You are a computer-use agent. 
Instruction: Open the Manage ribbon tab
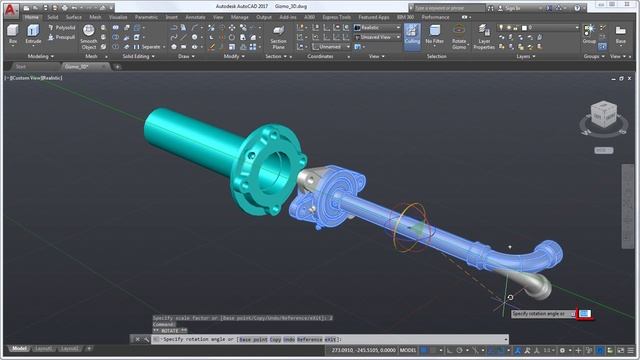click(x=240, y=17)
